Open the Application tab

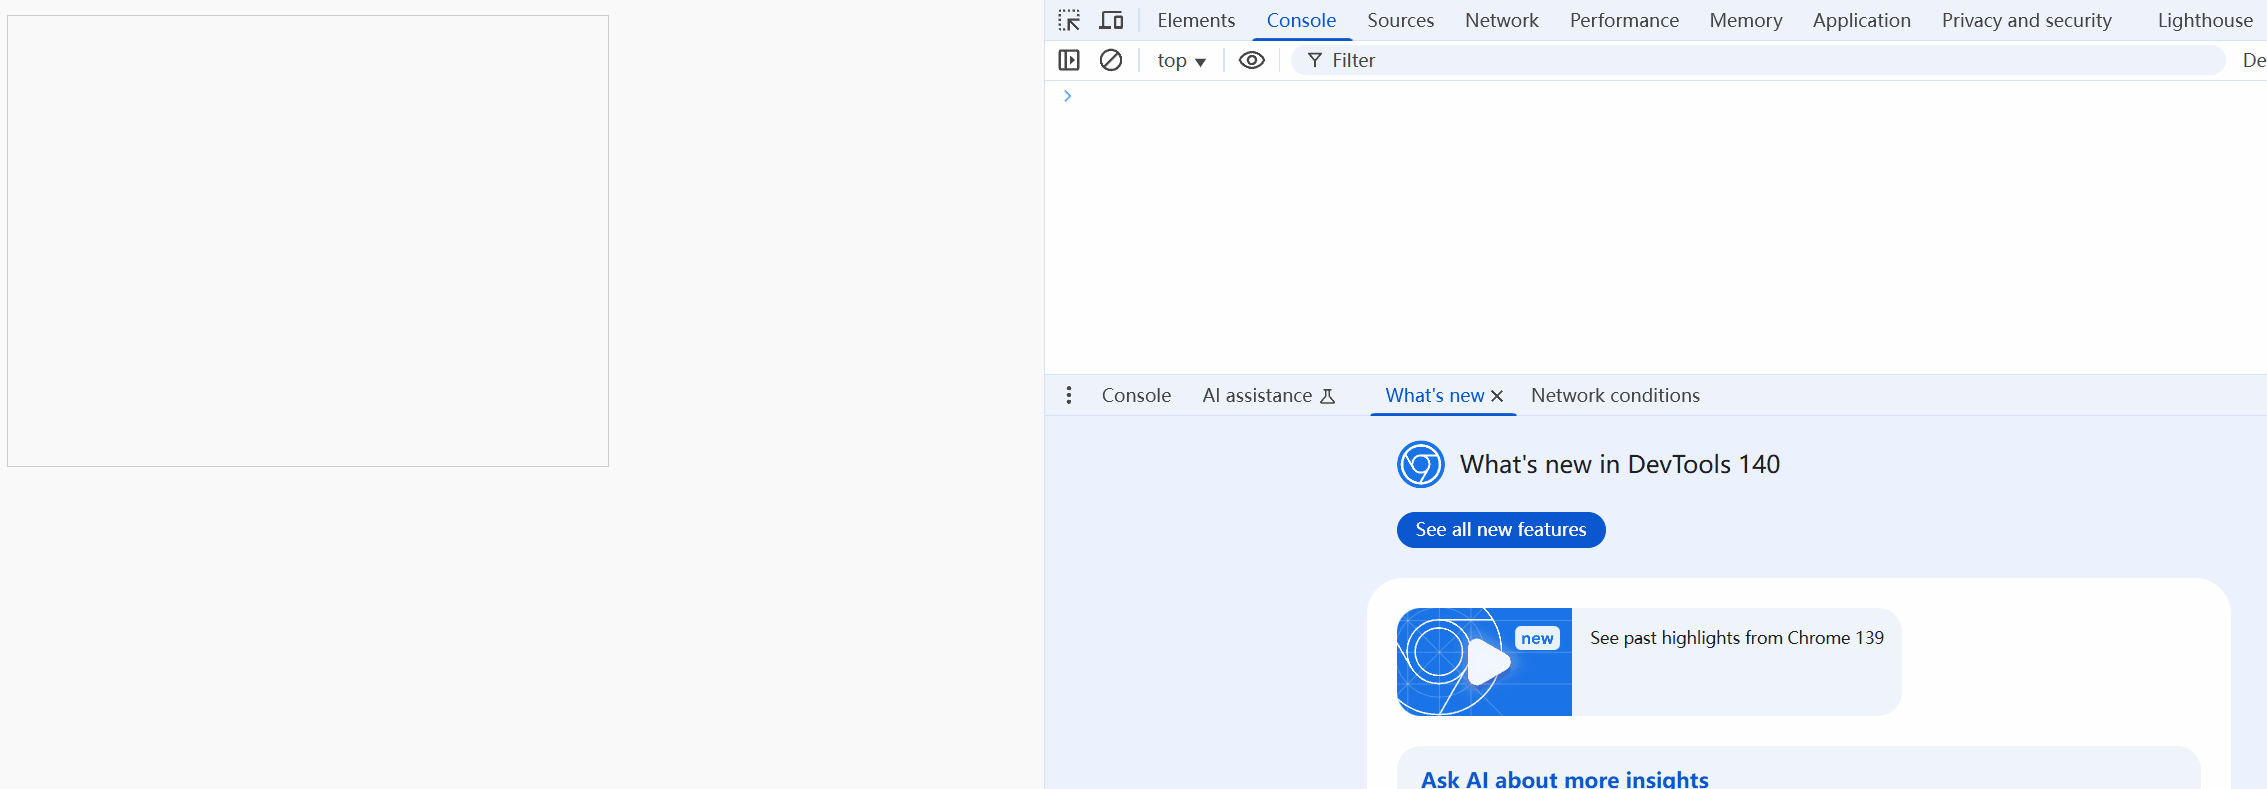(1861, 20)
